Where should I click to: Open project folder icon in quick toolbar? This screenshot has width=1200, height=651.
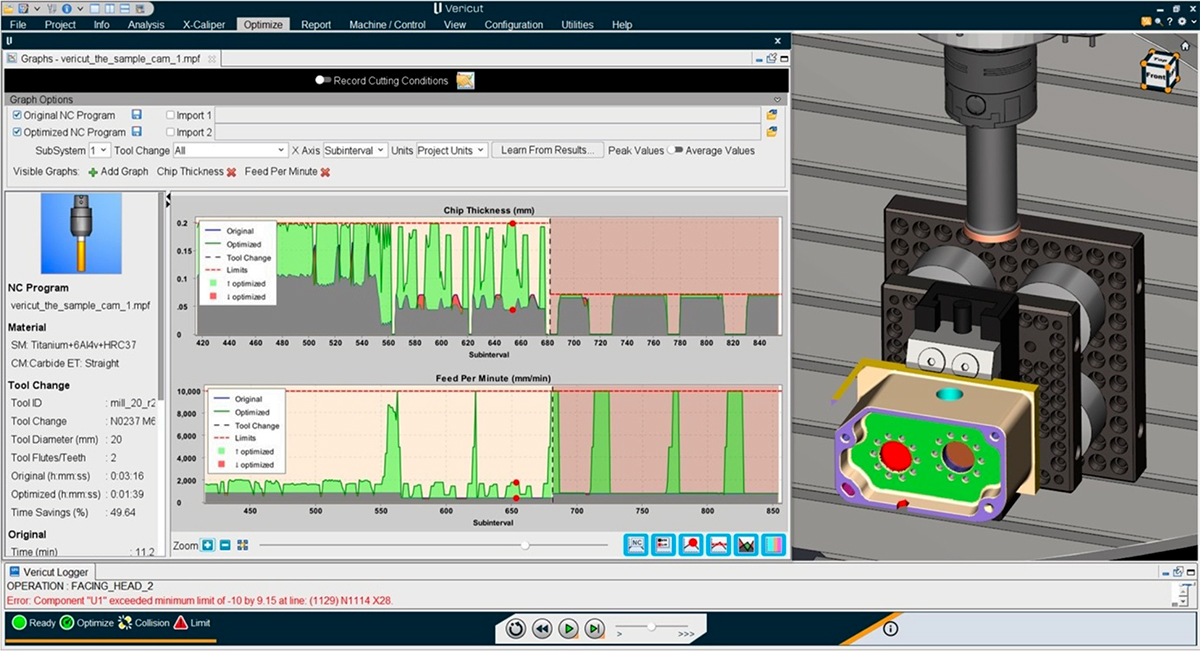9,8
